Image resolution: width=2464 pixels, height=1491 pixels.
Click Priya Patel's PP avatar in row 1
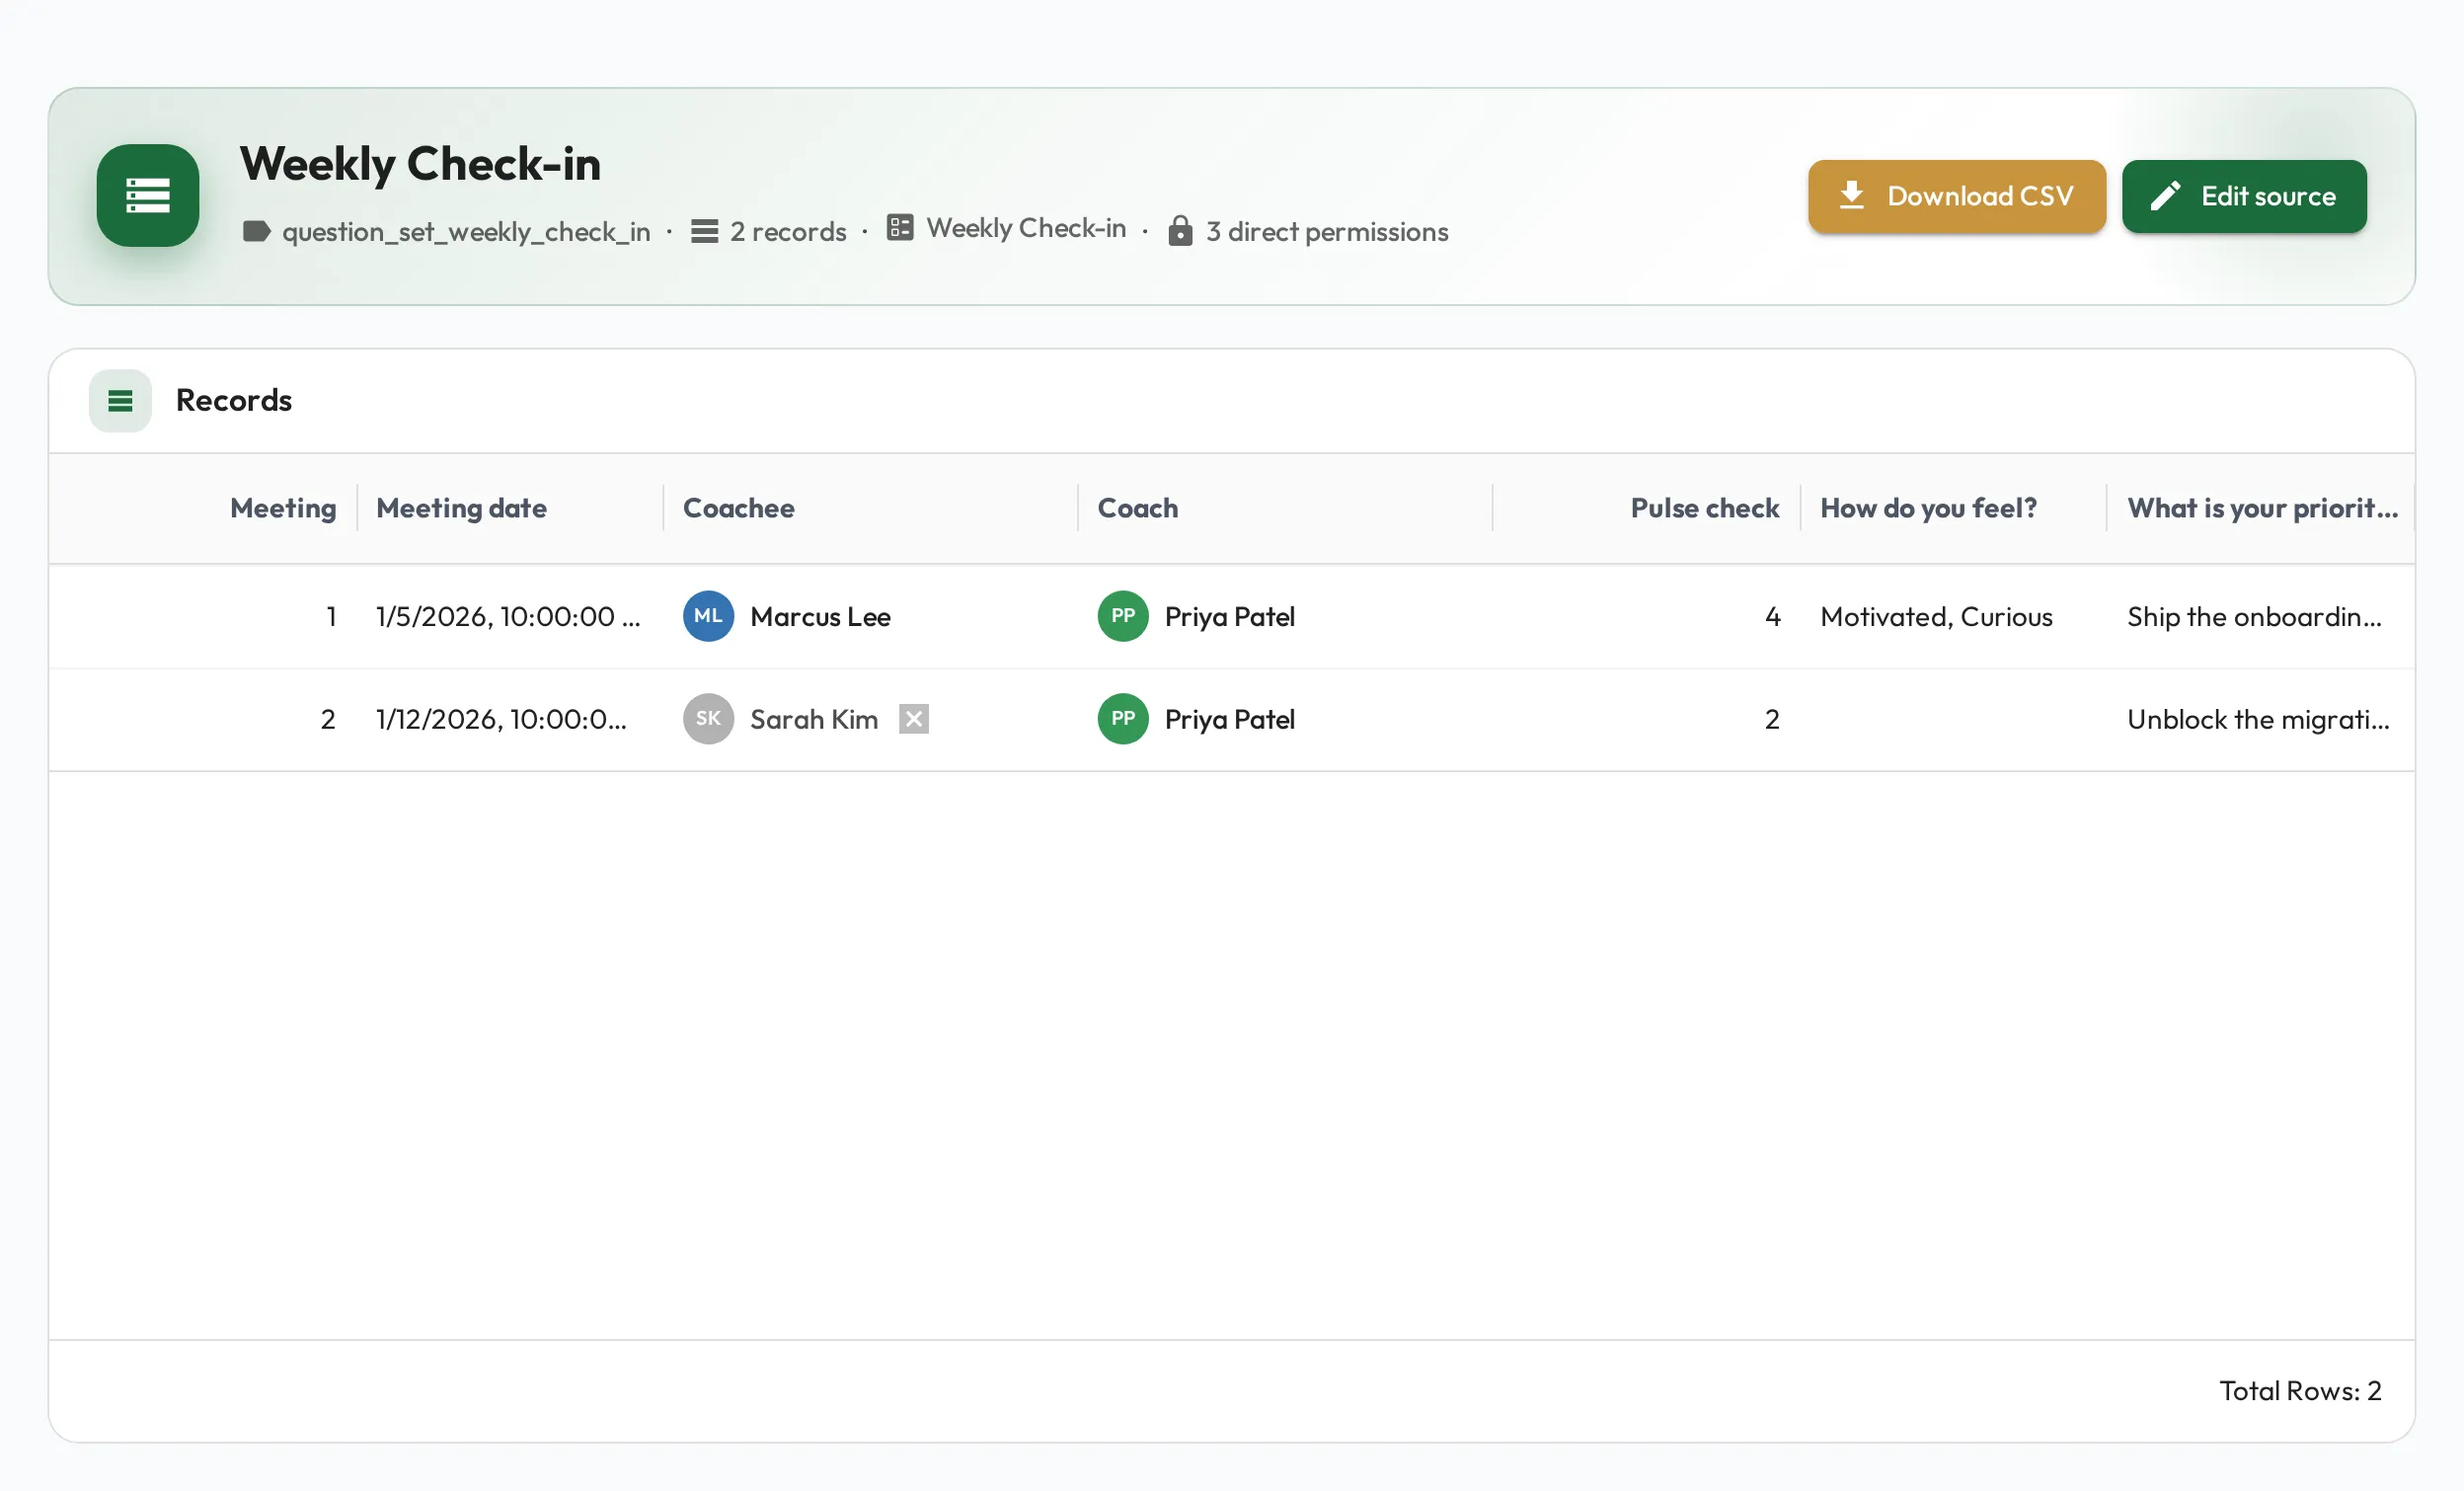1123,616
